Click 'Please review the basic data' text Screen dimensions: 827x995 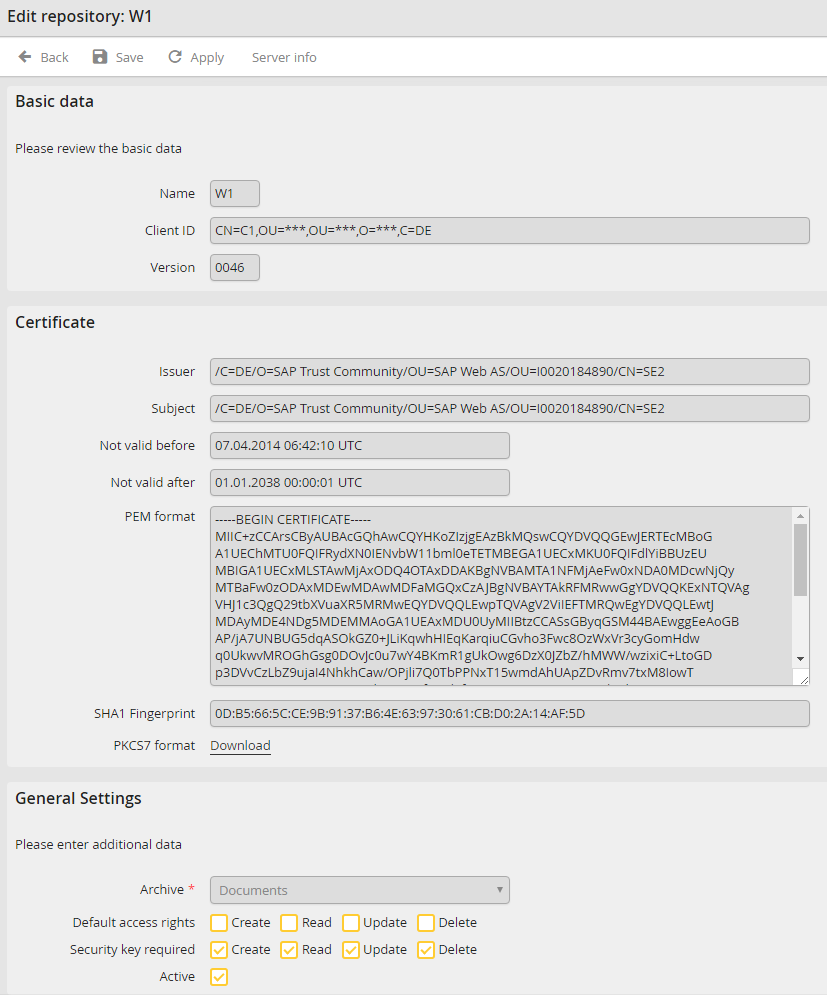coord(98,148)
